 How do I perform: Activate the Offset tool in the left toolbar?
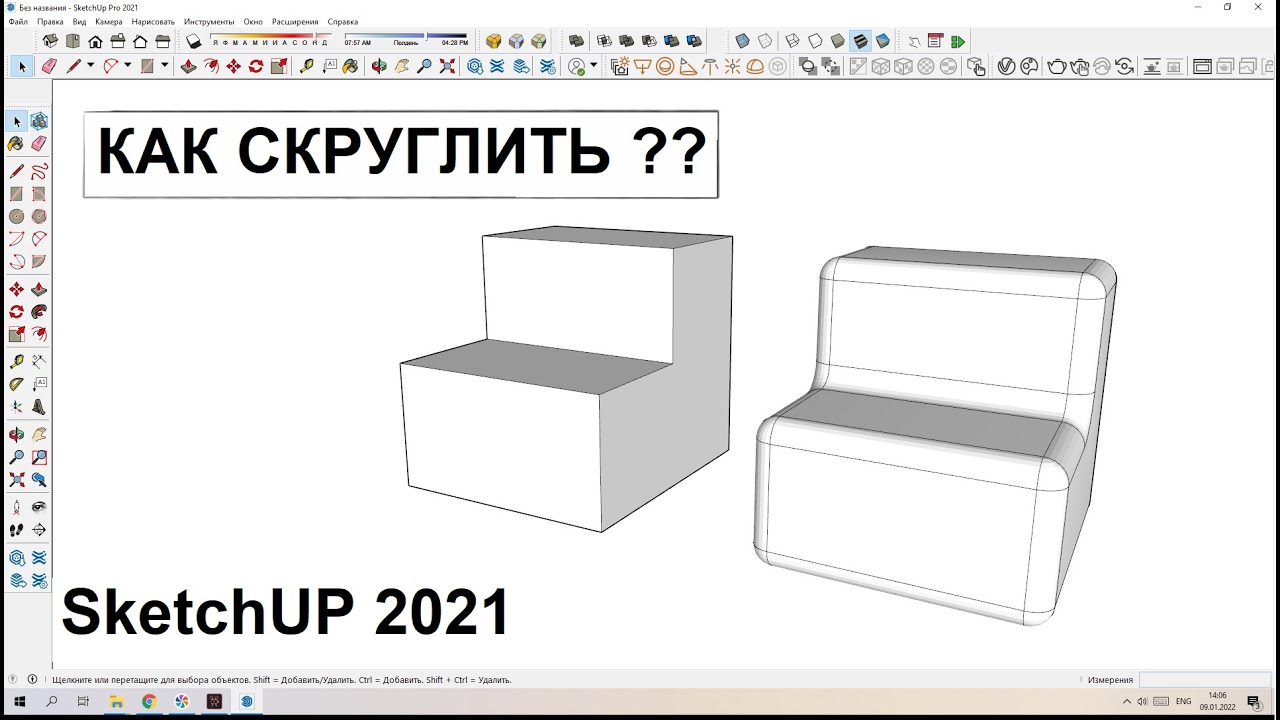coord(39,334)
